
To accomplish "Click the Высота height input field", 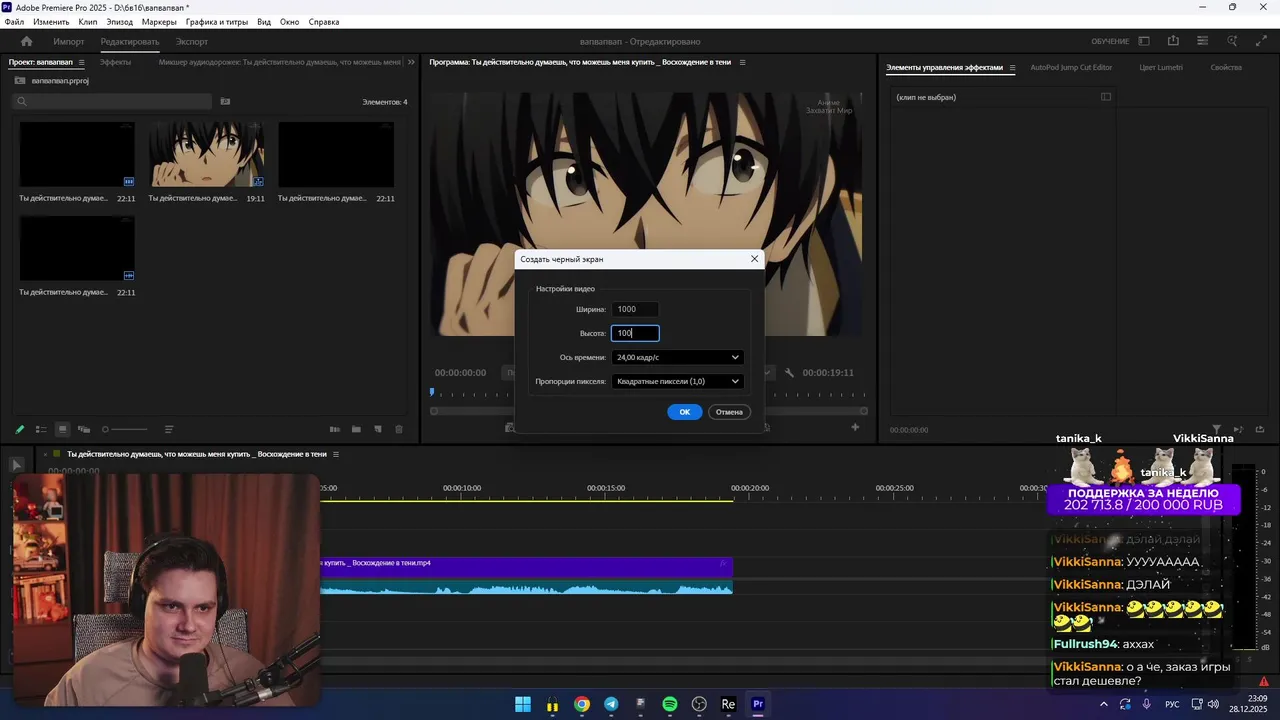I will [635, 333].
